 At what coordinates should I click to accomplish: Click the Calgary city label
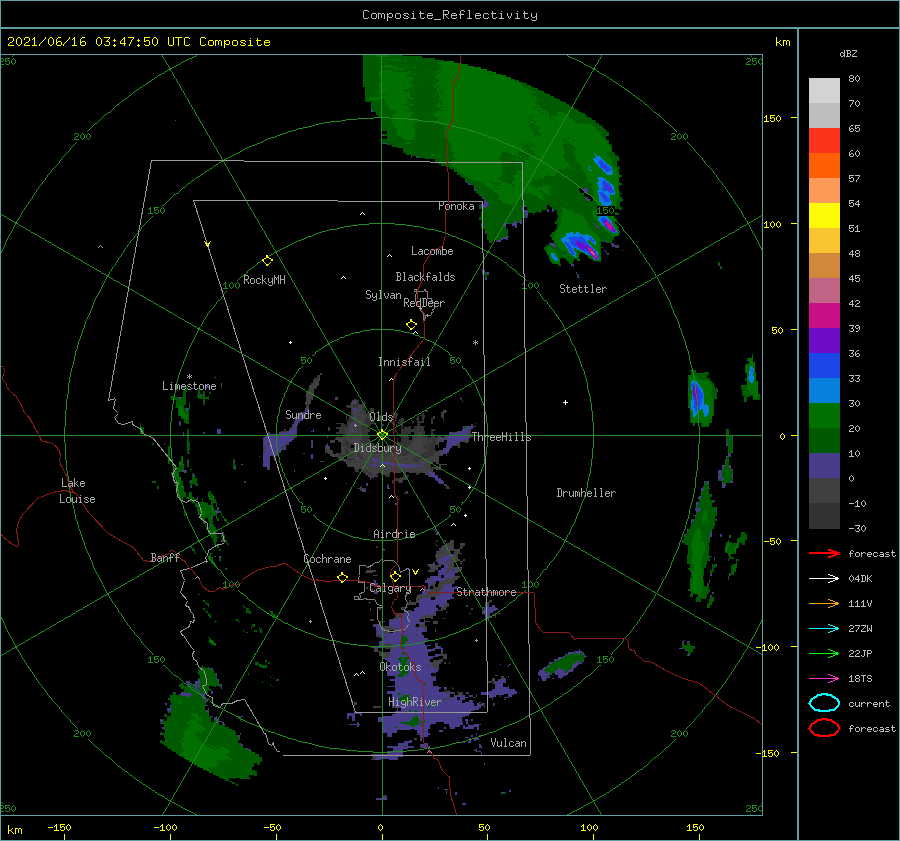click(390, 588)
